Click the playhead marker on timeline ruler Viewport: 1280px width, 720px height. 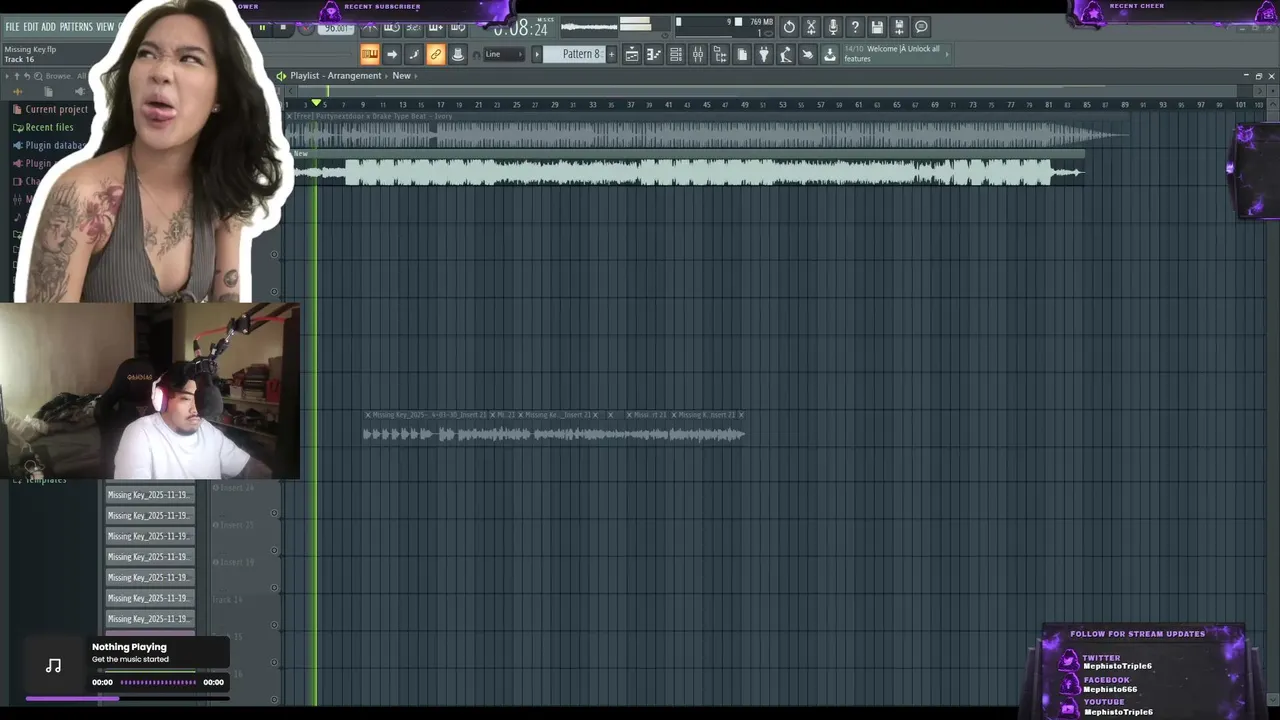pos(317,103)
